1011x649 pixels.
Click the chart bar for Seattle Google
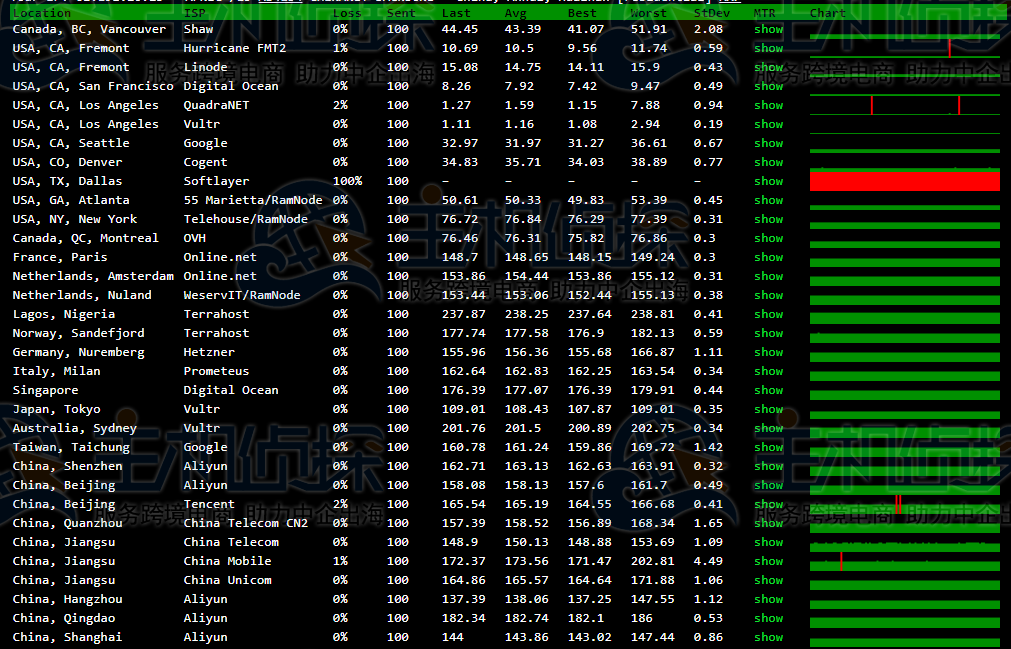point(904,144)
